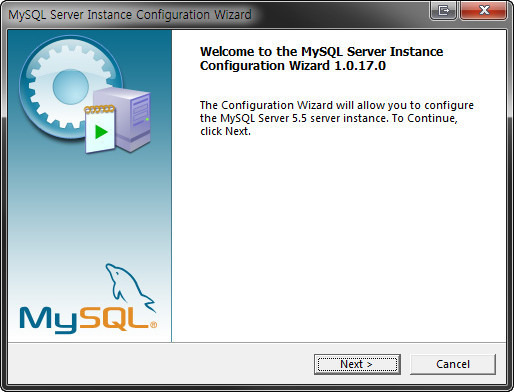Click the gear and server wizard icon

point(85,94)
